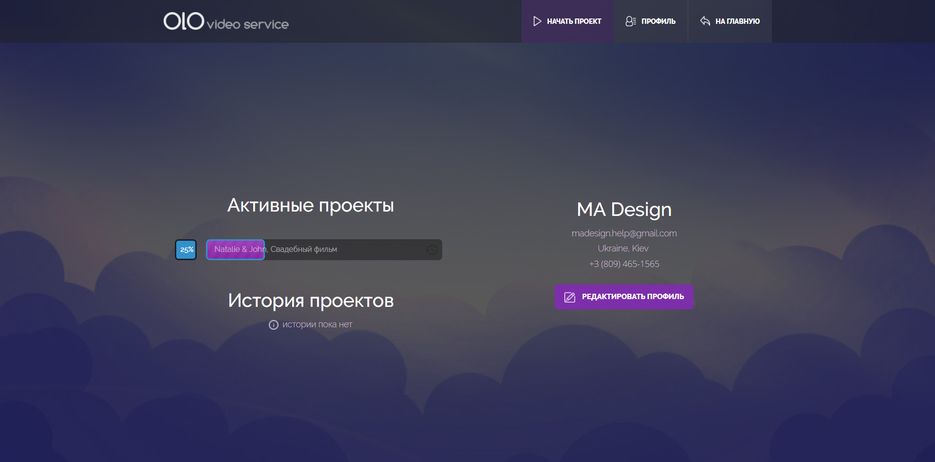The height and width of the screenshot is (462, 935).
Task: Click the OLO video service logo
Action: (226, 21)
